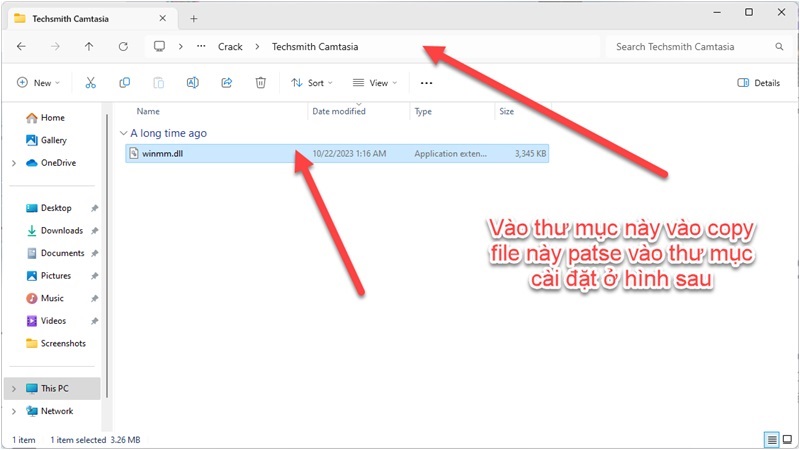The width and height of the screenshot is (800, 450).
Task: Open the Pictures quick access folder
Action: click(x=48, y=276)
